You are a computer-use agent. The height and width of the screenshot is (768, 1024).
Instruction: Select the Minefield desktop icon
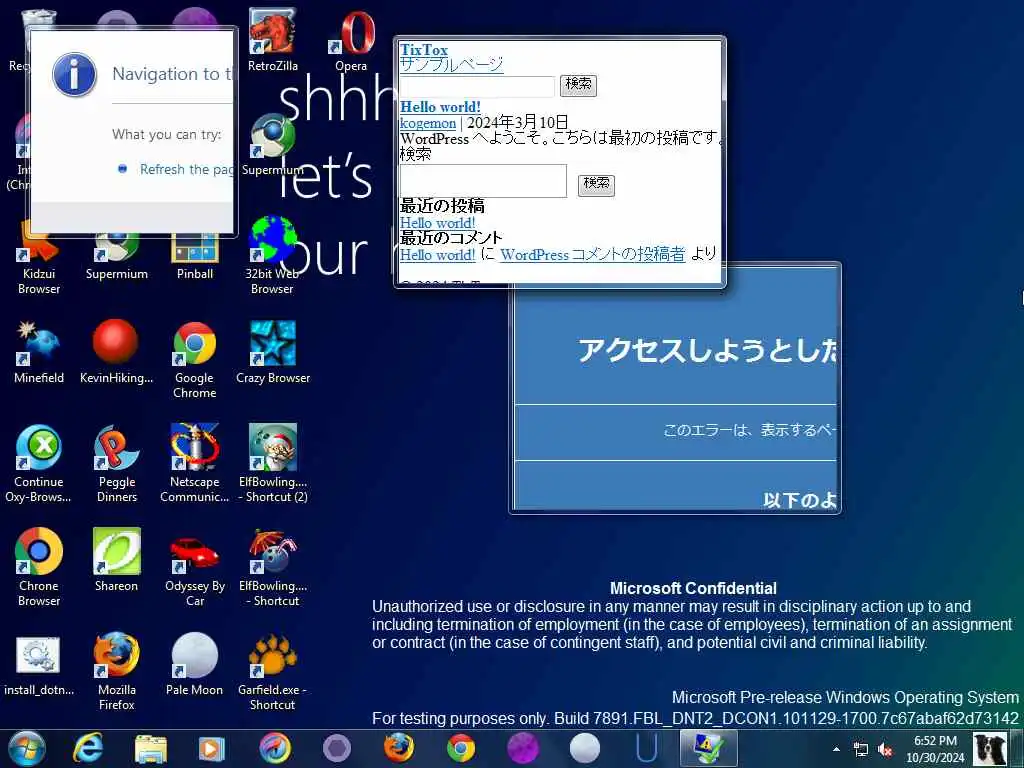point(39,351)
